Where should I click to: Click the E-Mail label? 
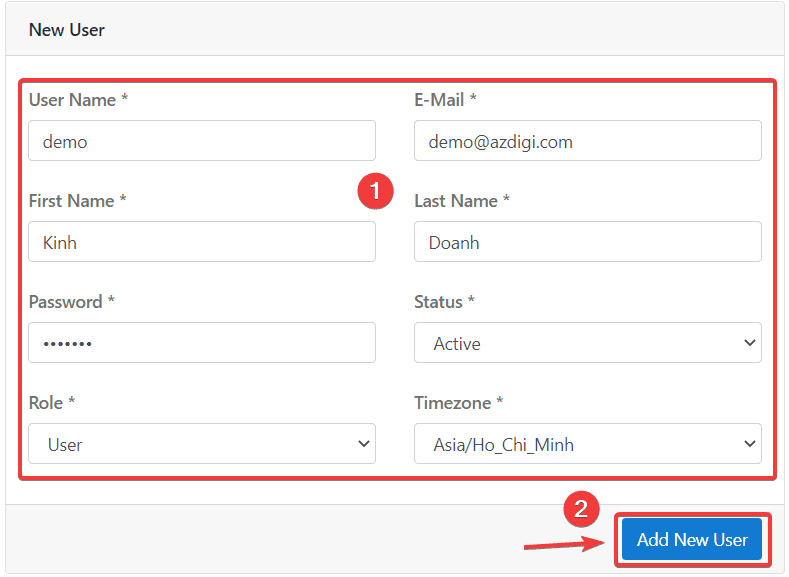[x=445, y=100]
